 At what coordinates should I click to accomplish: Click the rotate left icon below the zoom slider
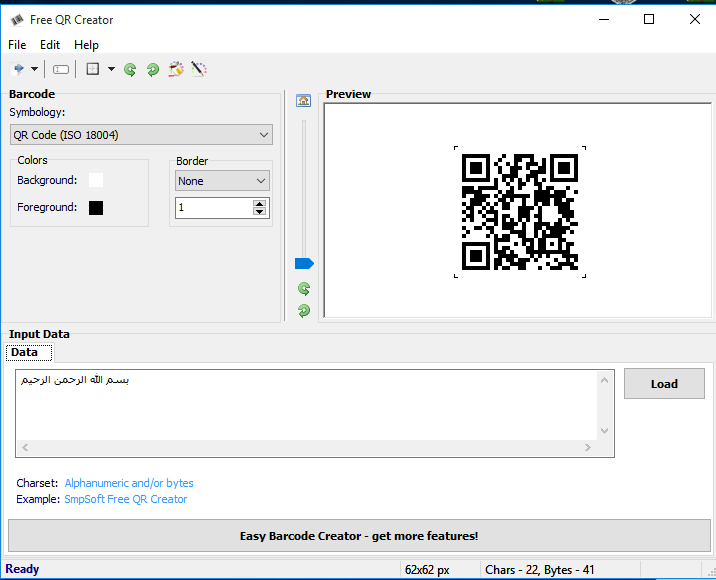(x=304, y=289)
